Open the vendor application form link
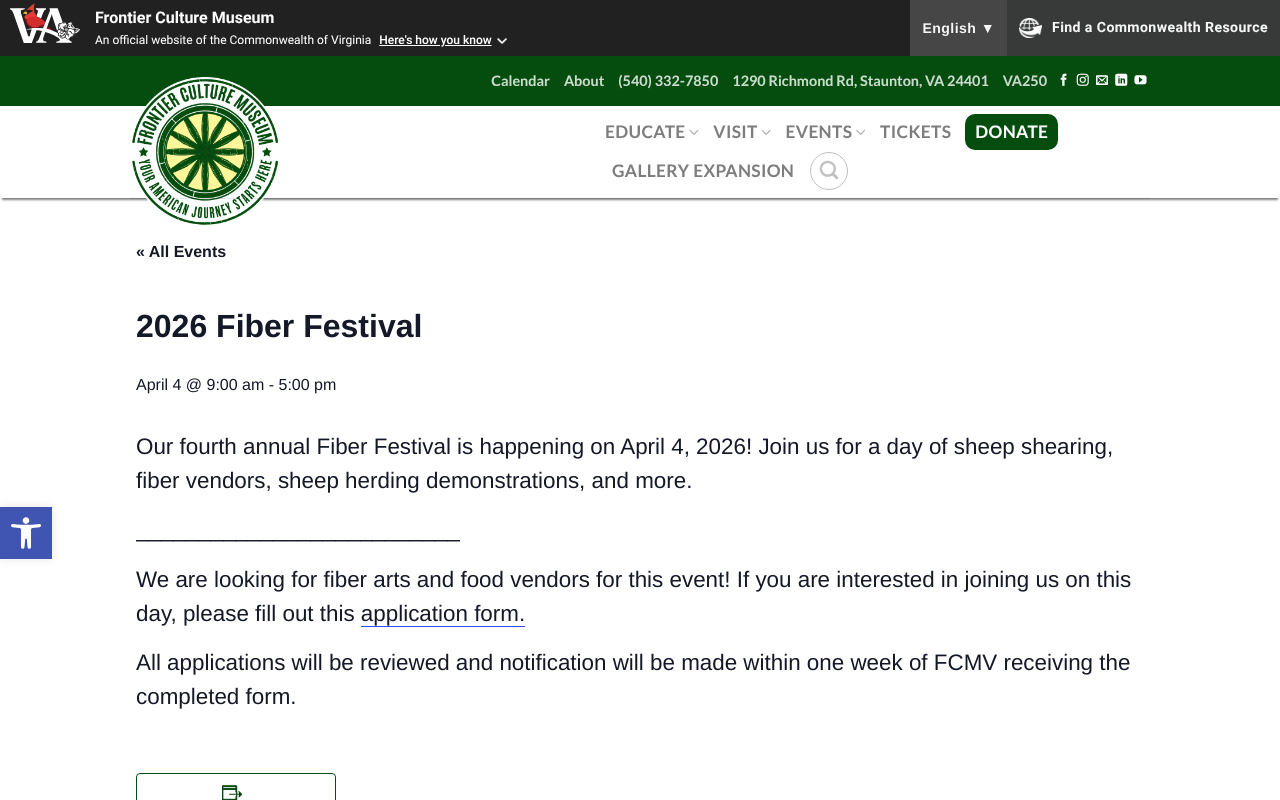 (442, 614)
